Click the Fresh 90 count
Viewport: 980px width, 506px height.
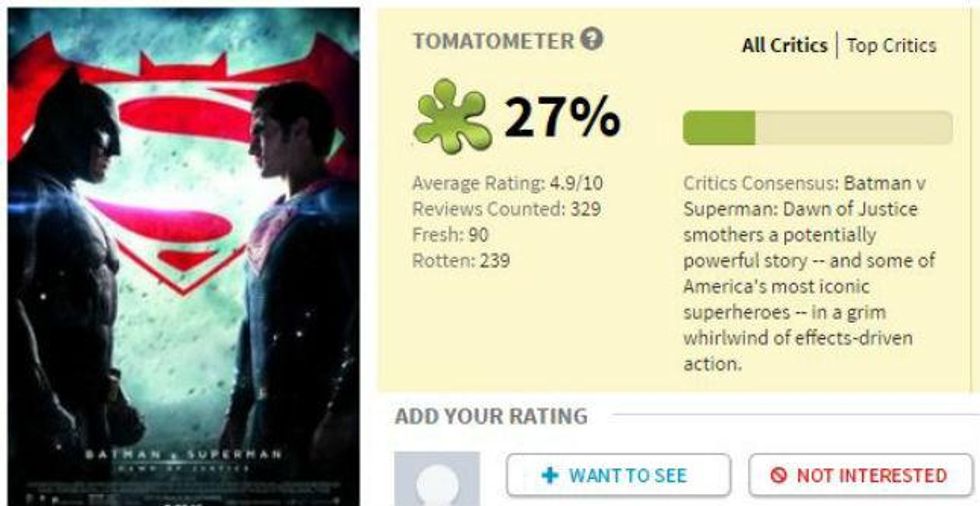click(450, 234)
